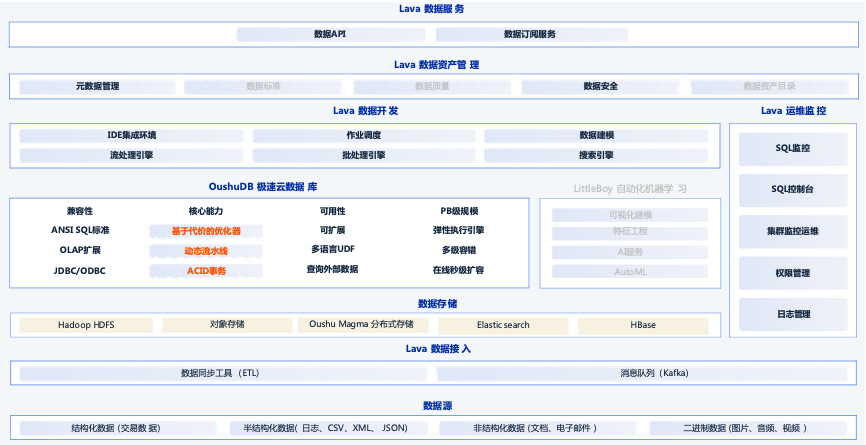Image resolution: width=866 pixels, height=445 pixels.
Task: Select 二进制数据 (图片、音频、视频) box
Action: click(x=748, y=428)
